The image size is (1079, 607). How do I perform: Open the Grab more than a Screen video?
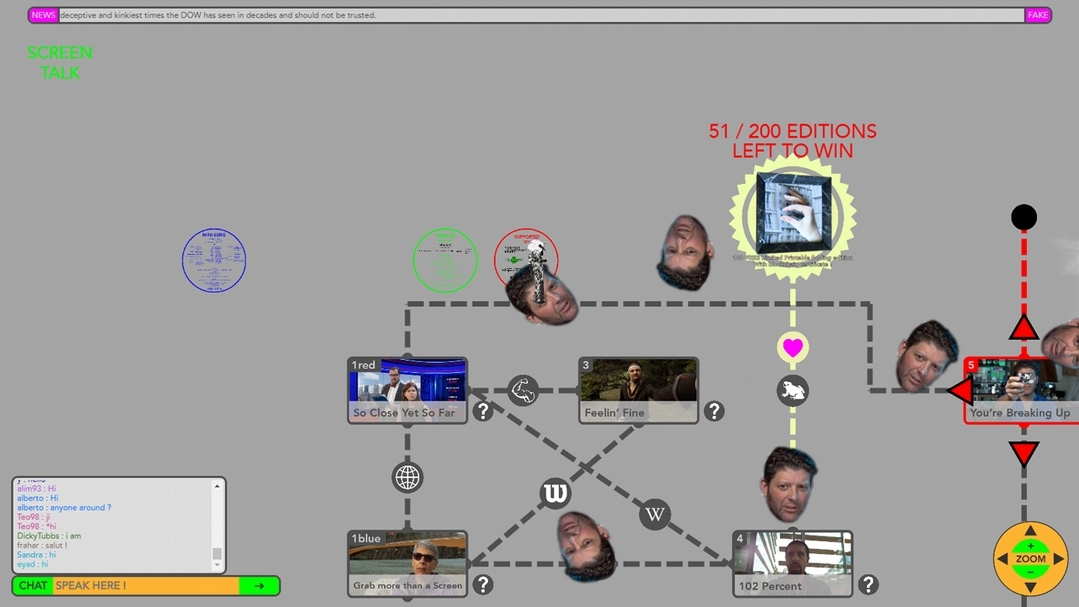coord(407,563)
